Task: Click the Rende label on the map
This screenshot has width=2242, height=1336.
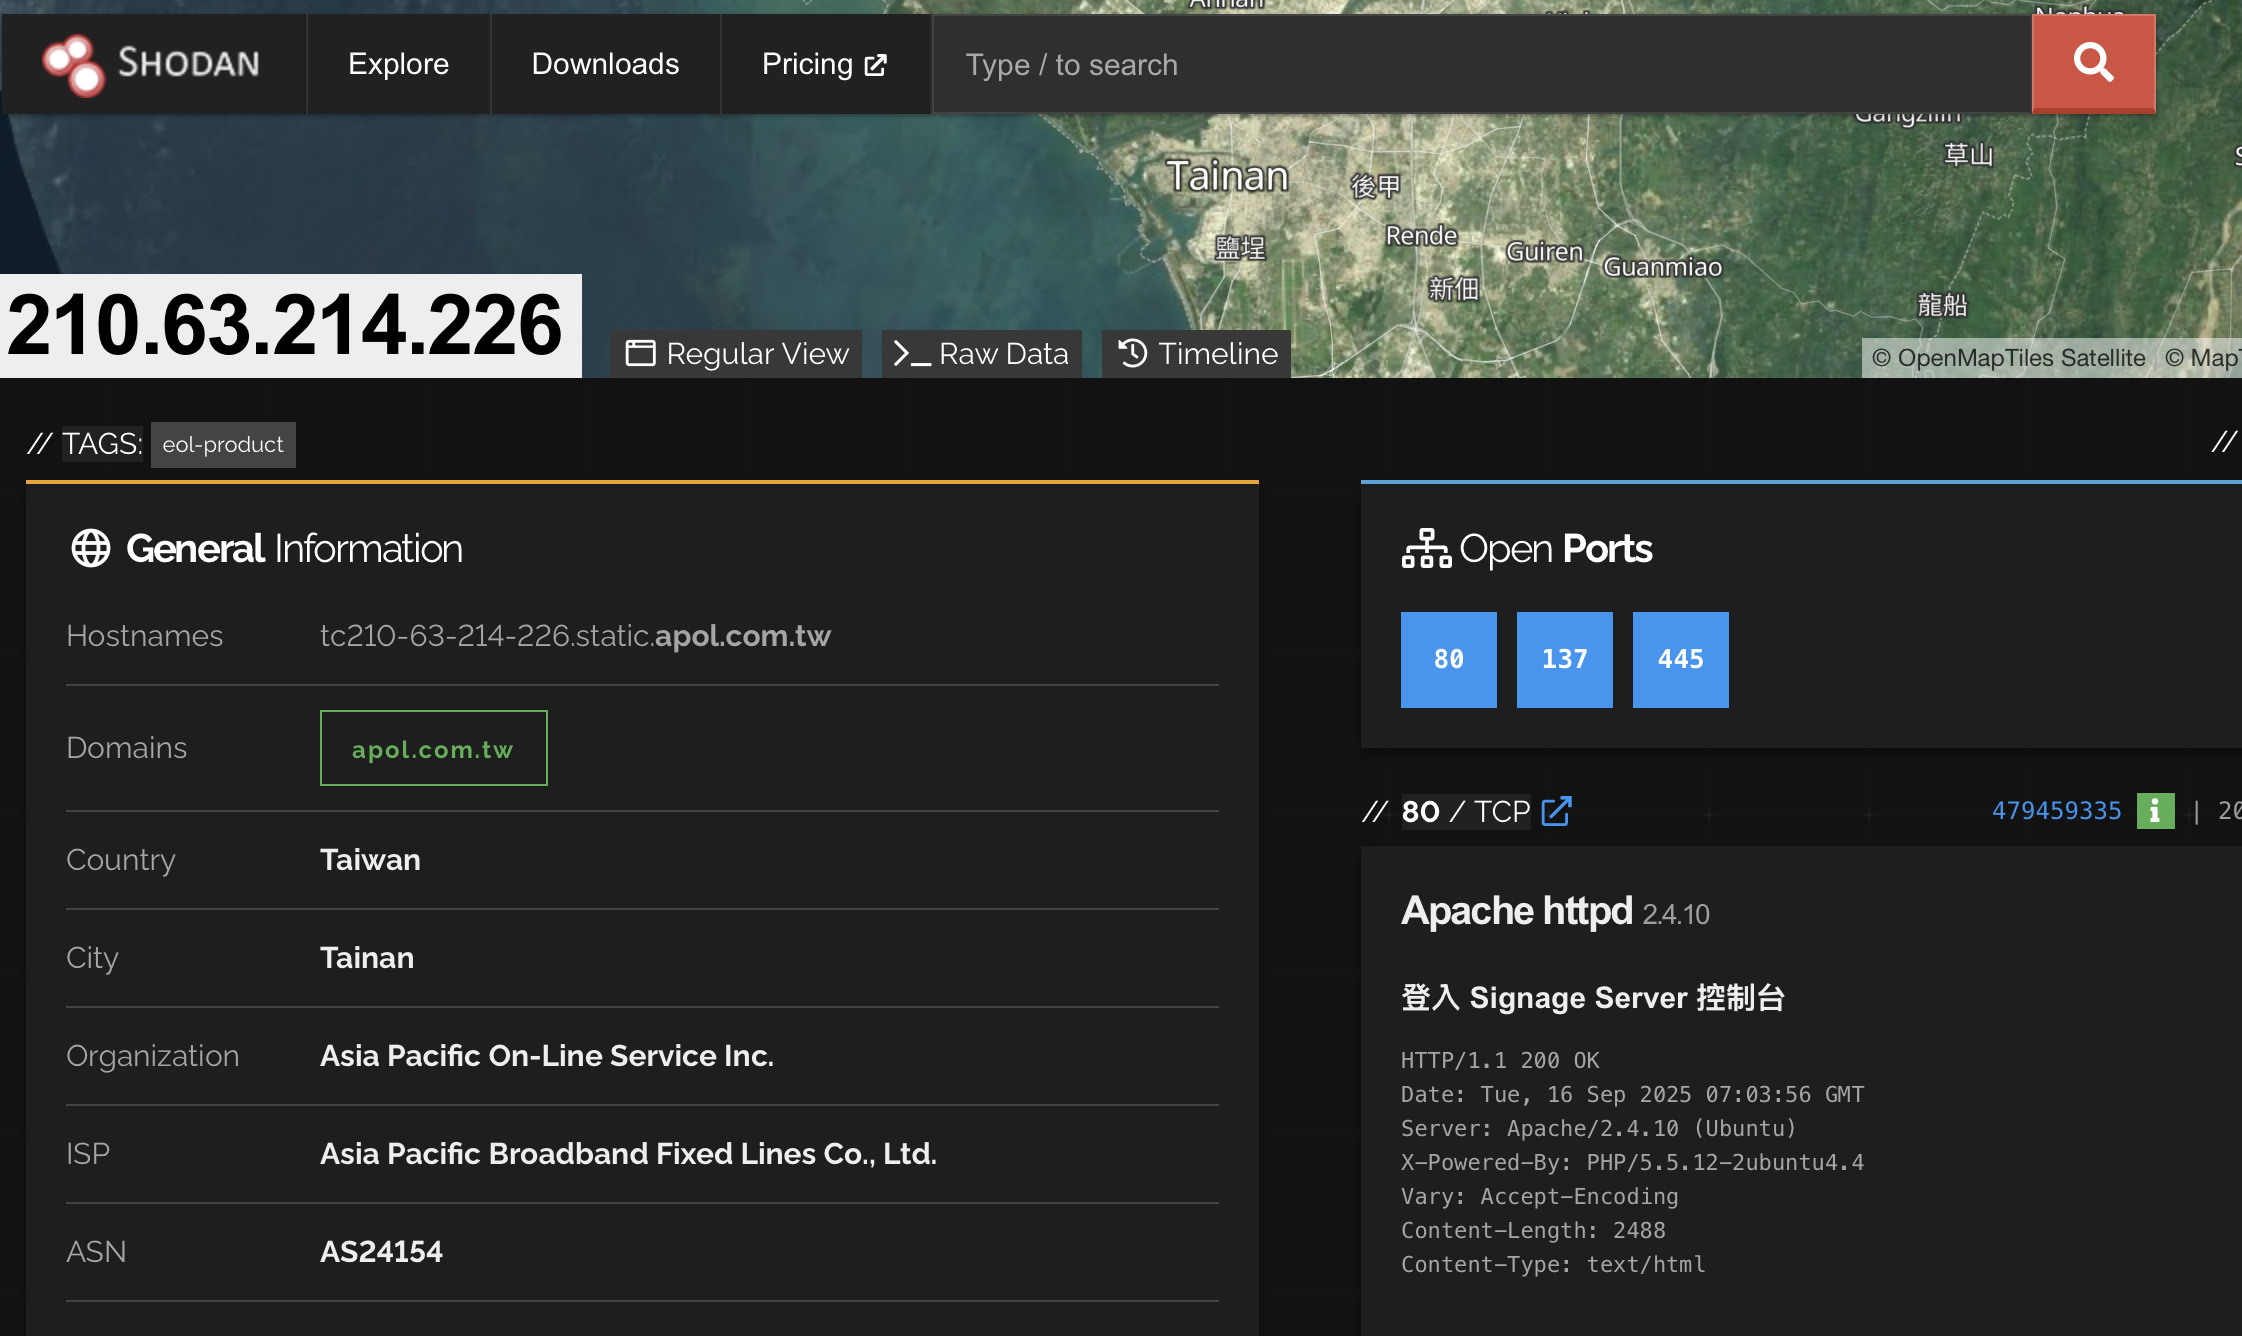Action: pos(1421,236)
